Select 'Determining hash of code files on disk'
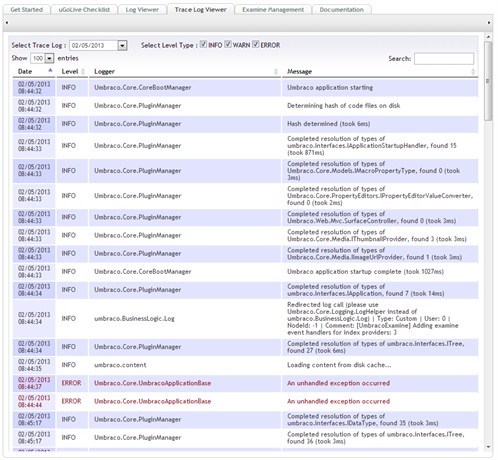The width and height of the screenshot is (498, 460). click(344, 106)
